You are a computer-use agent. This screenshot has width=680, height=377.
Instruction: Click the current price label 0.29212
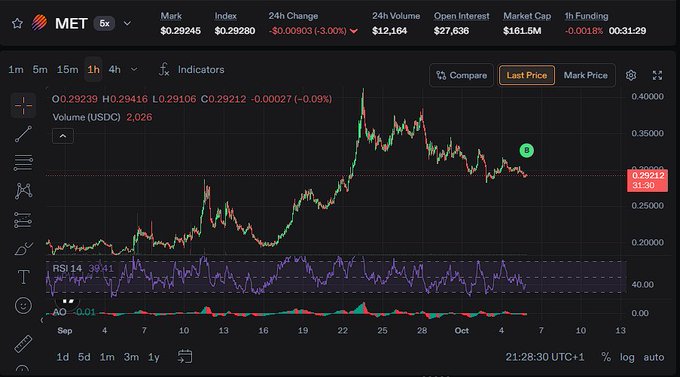point(647,180)
